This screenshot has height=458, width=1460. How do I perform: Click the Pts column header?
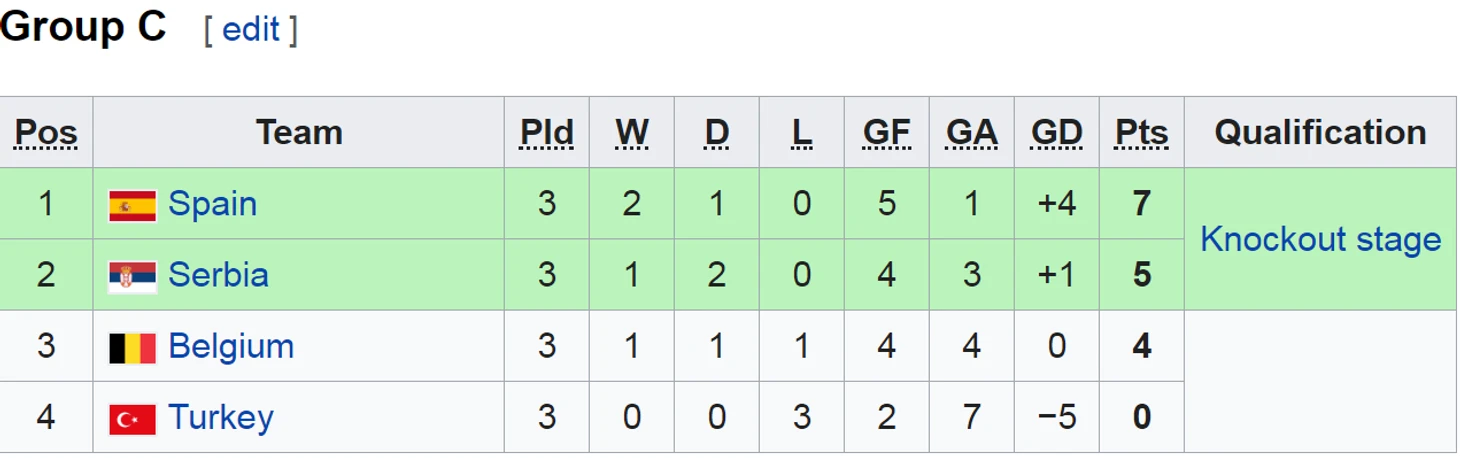[x=1142, y=132]
